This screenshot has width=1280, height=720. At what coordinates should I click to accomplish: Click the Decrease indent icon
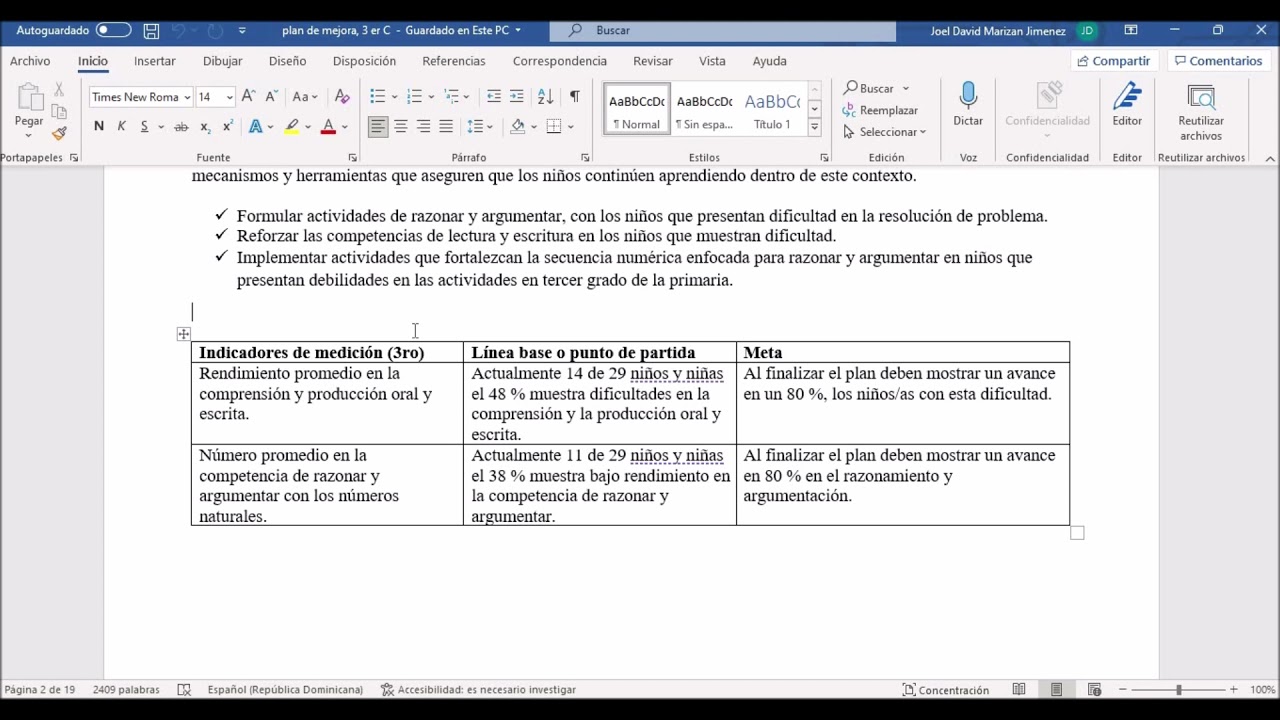pos(493,97)
